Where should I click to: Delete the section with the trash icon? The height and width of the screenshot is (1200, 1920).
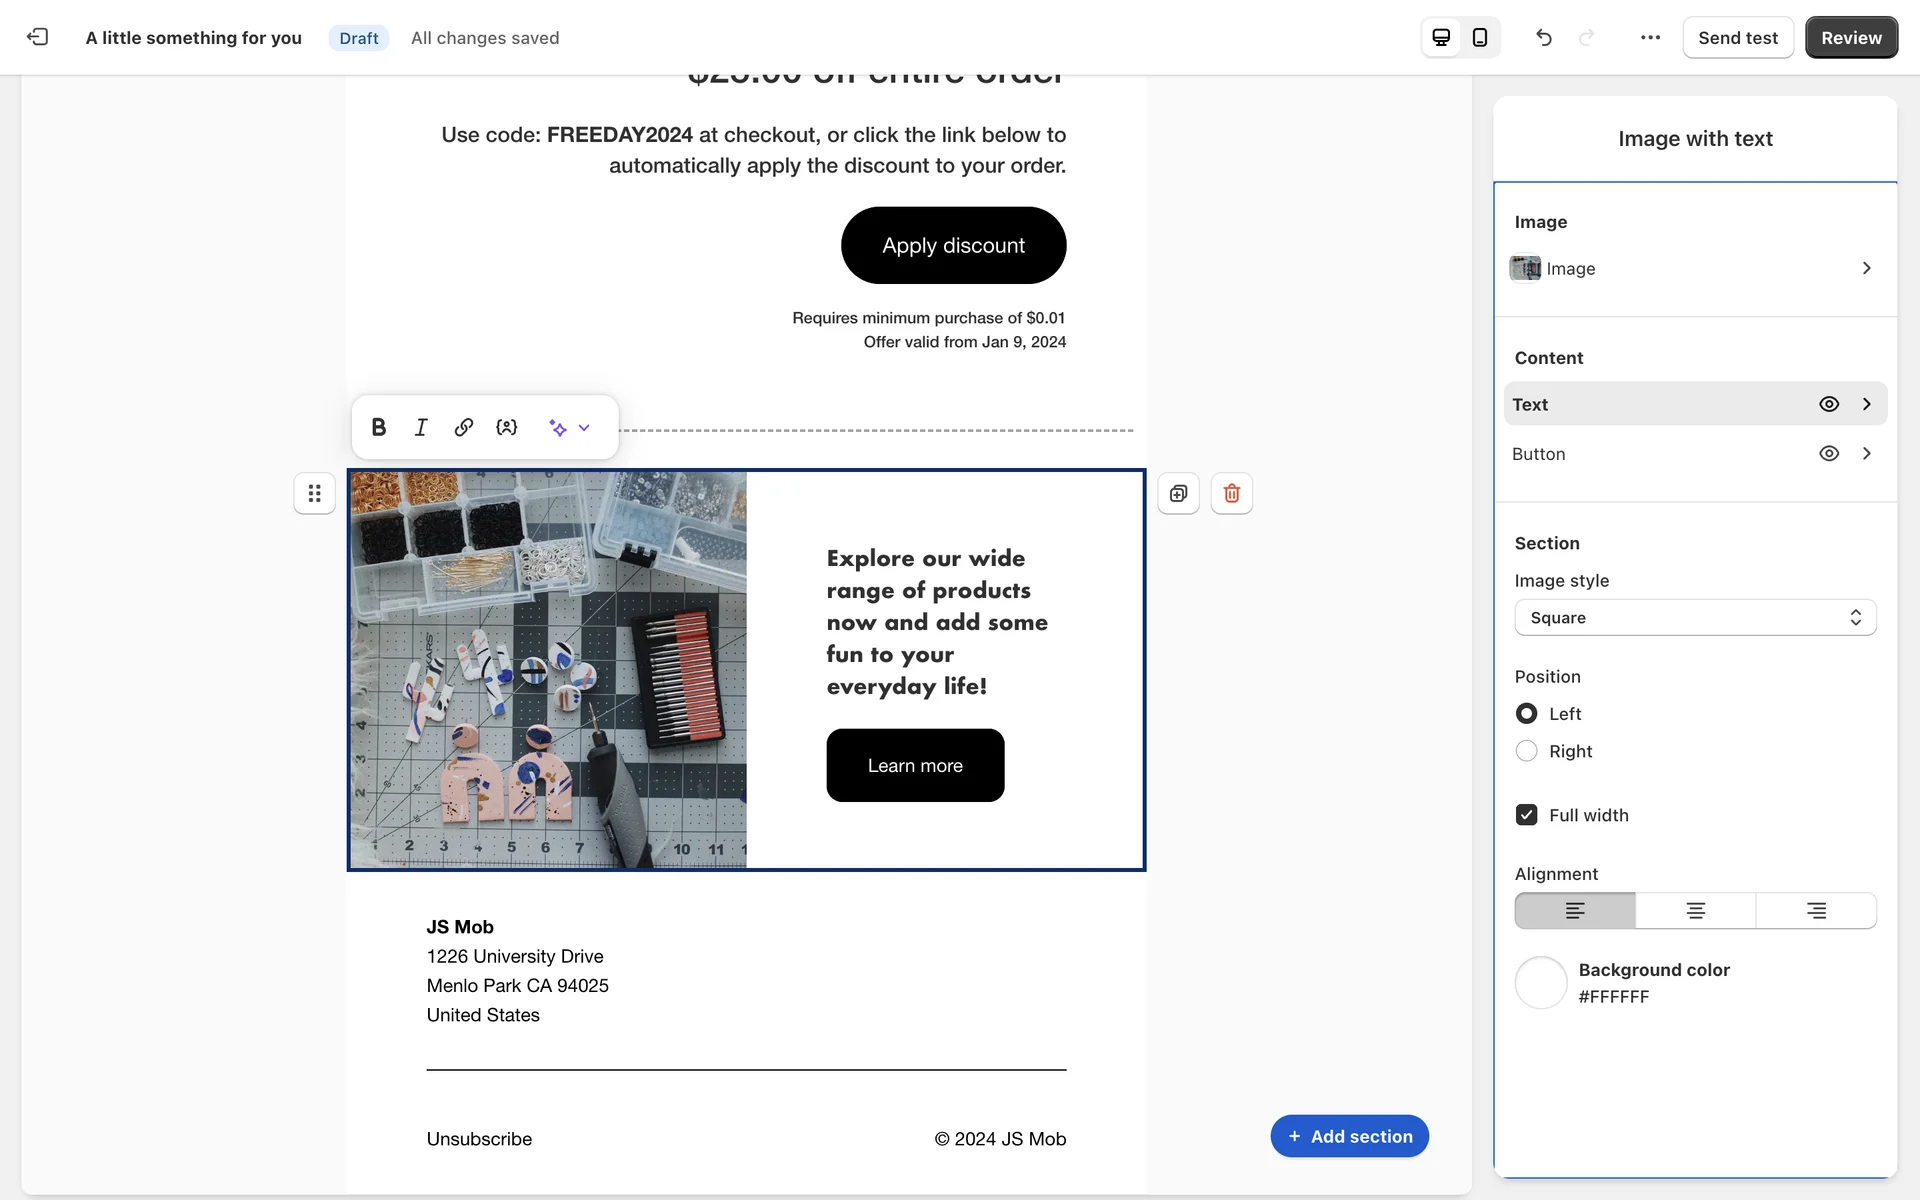point(1231,493)
